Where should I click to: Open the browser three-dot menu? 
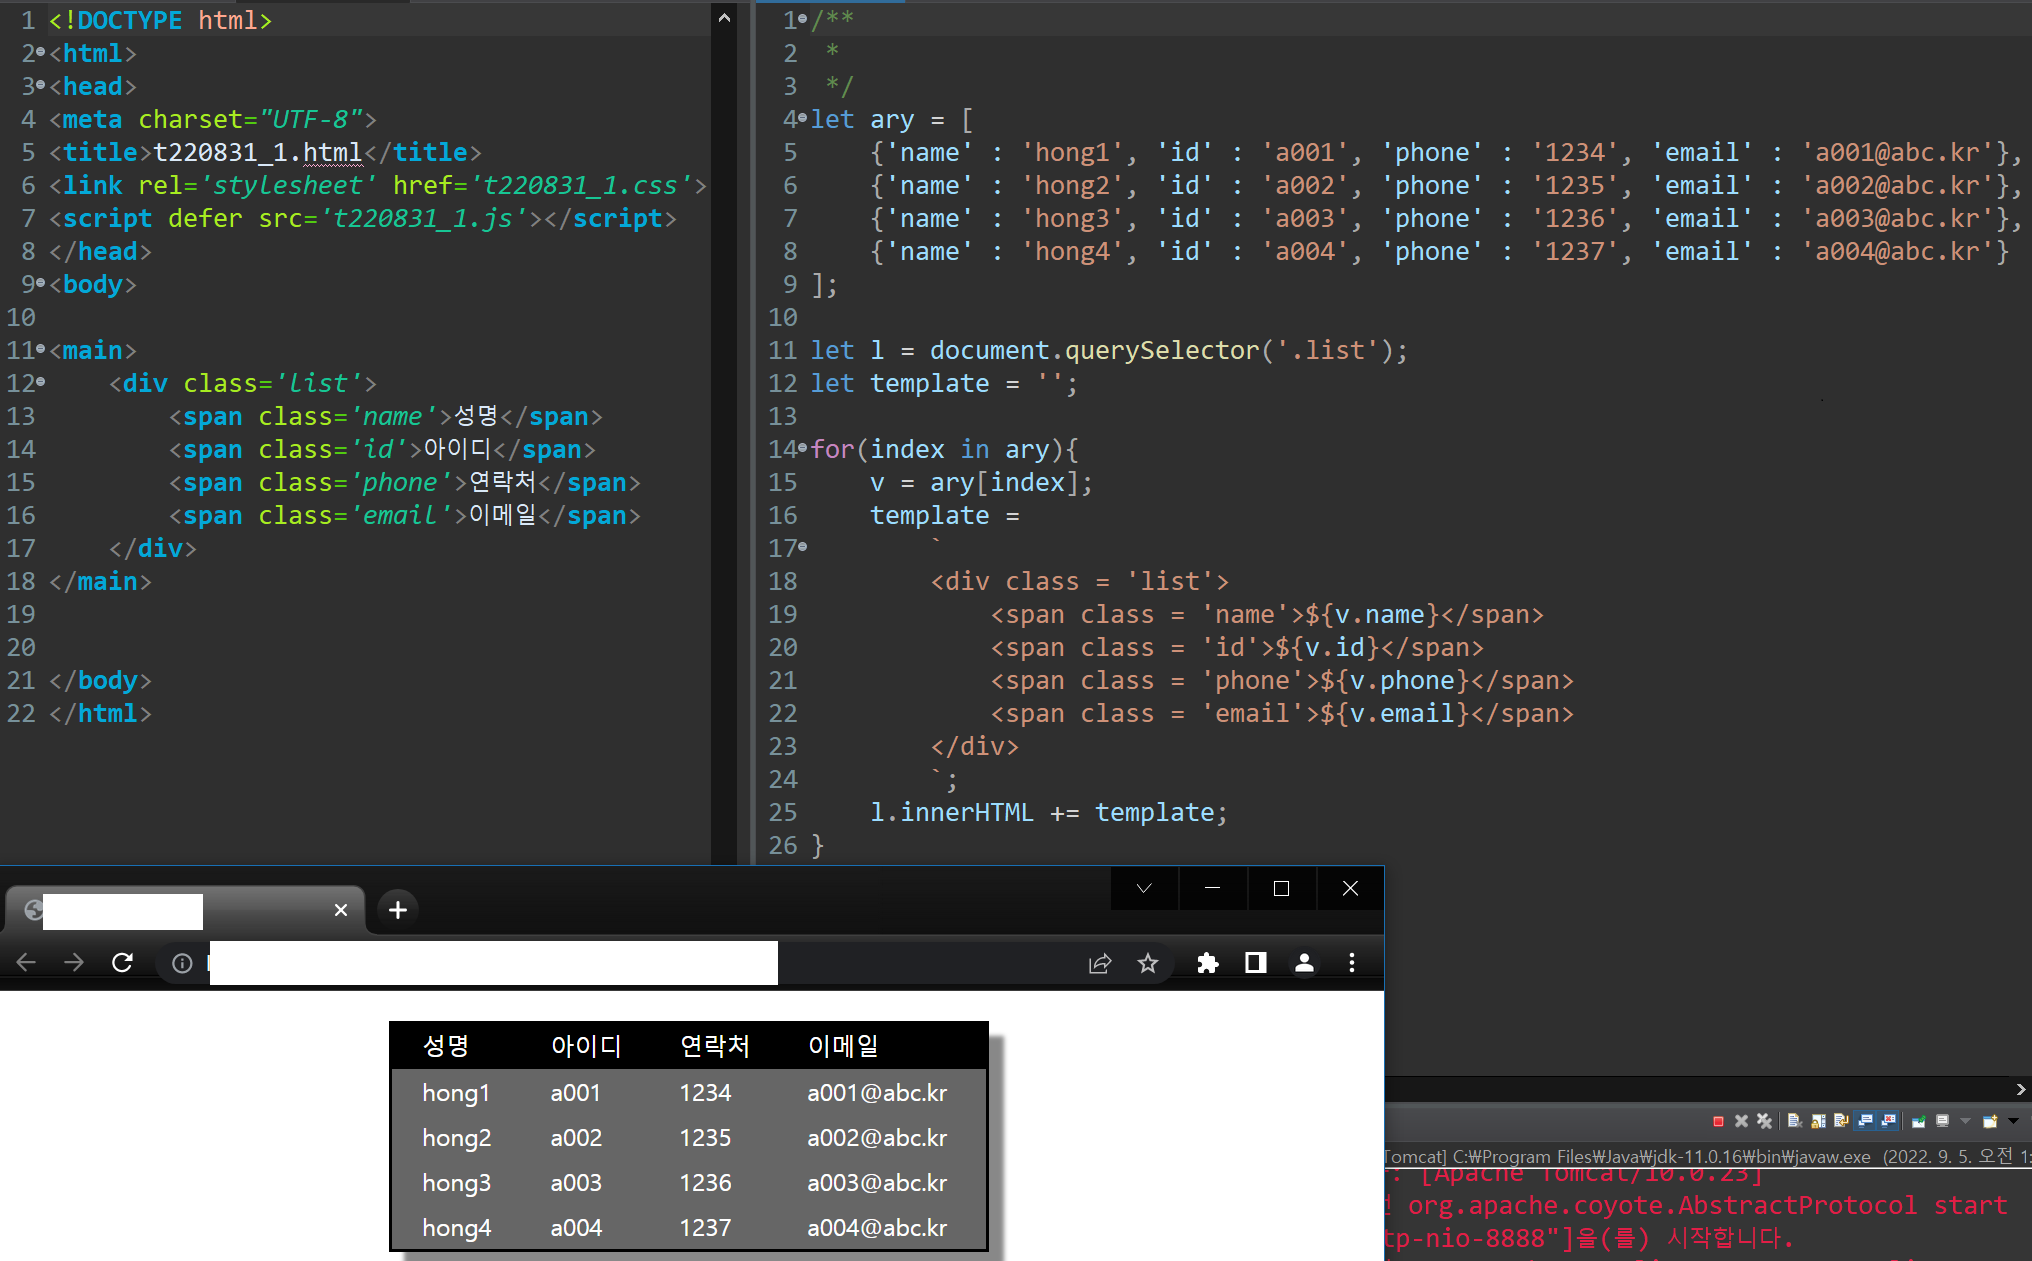point(1352,962)
